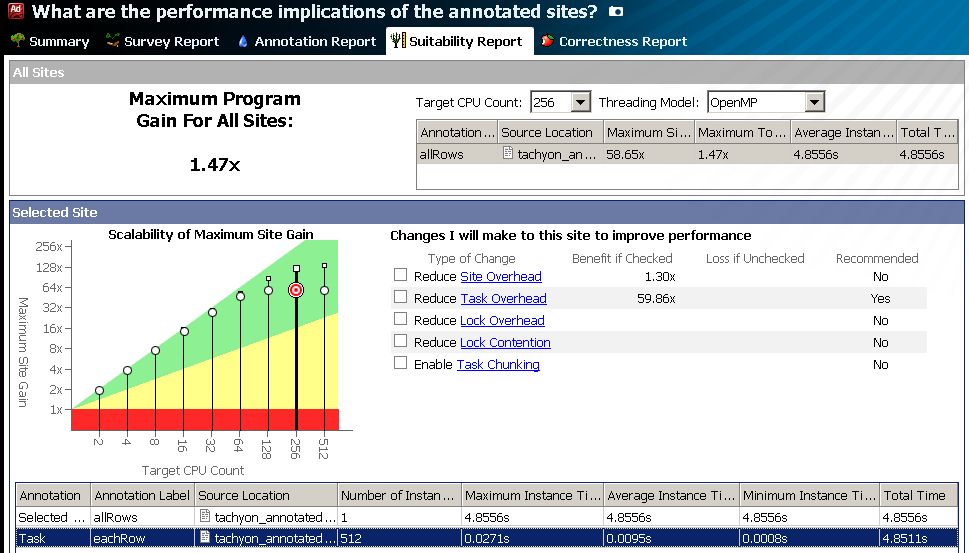Click file icon in eachRow task row
Viewport: 969px width, 553px height.
205,538
